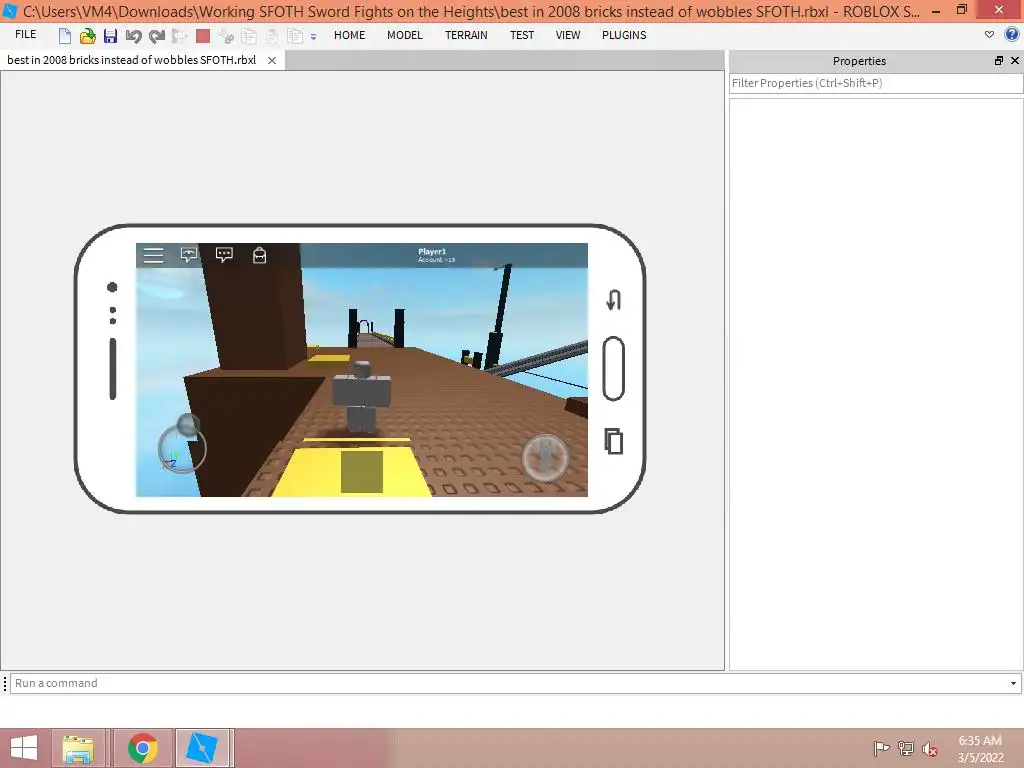Open the Windows Start menu
This screenshot has width=1024, height=768.
[24, 748]
